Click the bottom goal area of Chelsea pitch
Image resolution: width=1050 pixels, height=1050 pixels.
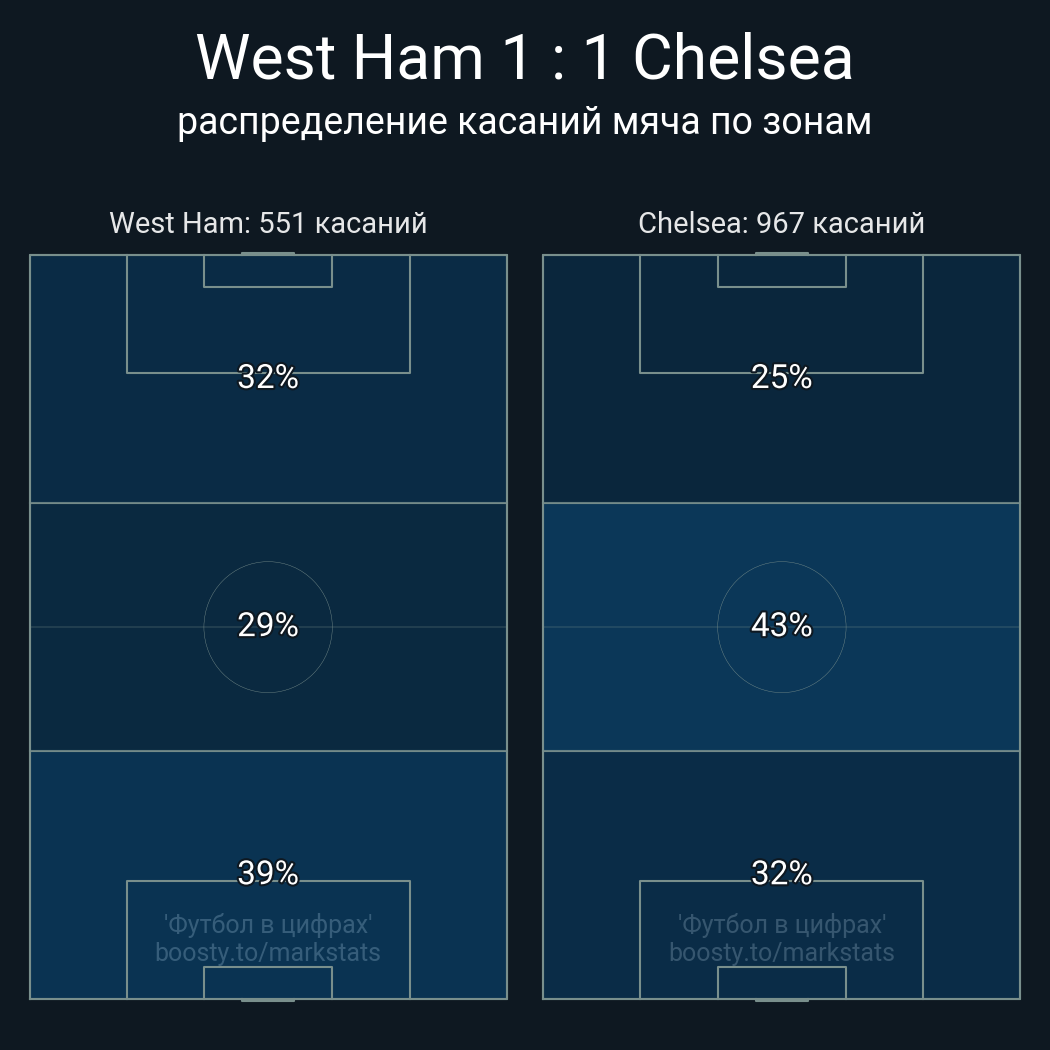781,982
